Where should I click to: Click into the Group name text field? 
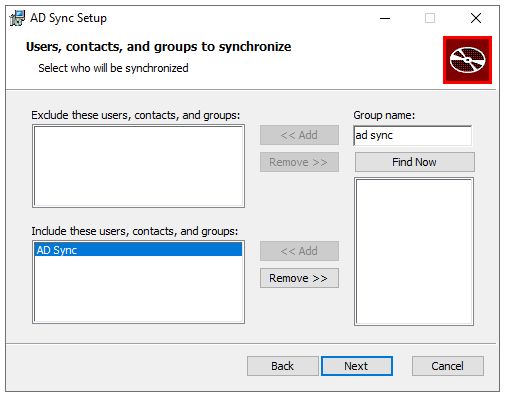tap(413, 135)
